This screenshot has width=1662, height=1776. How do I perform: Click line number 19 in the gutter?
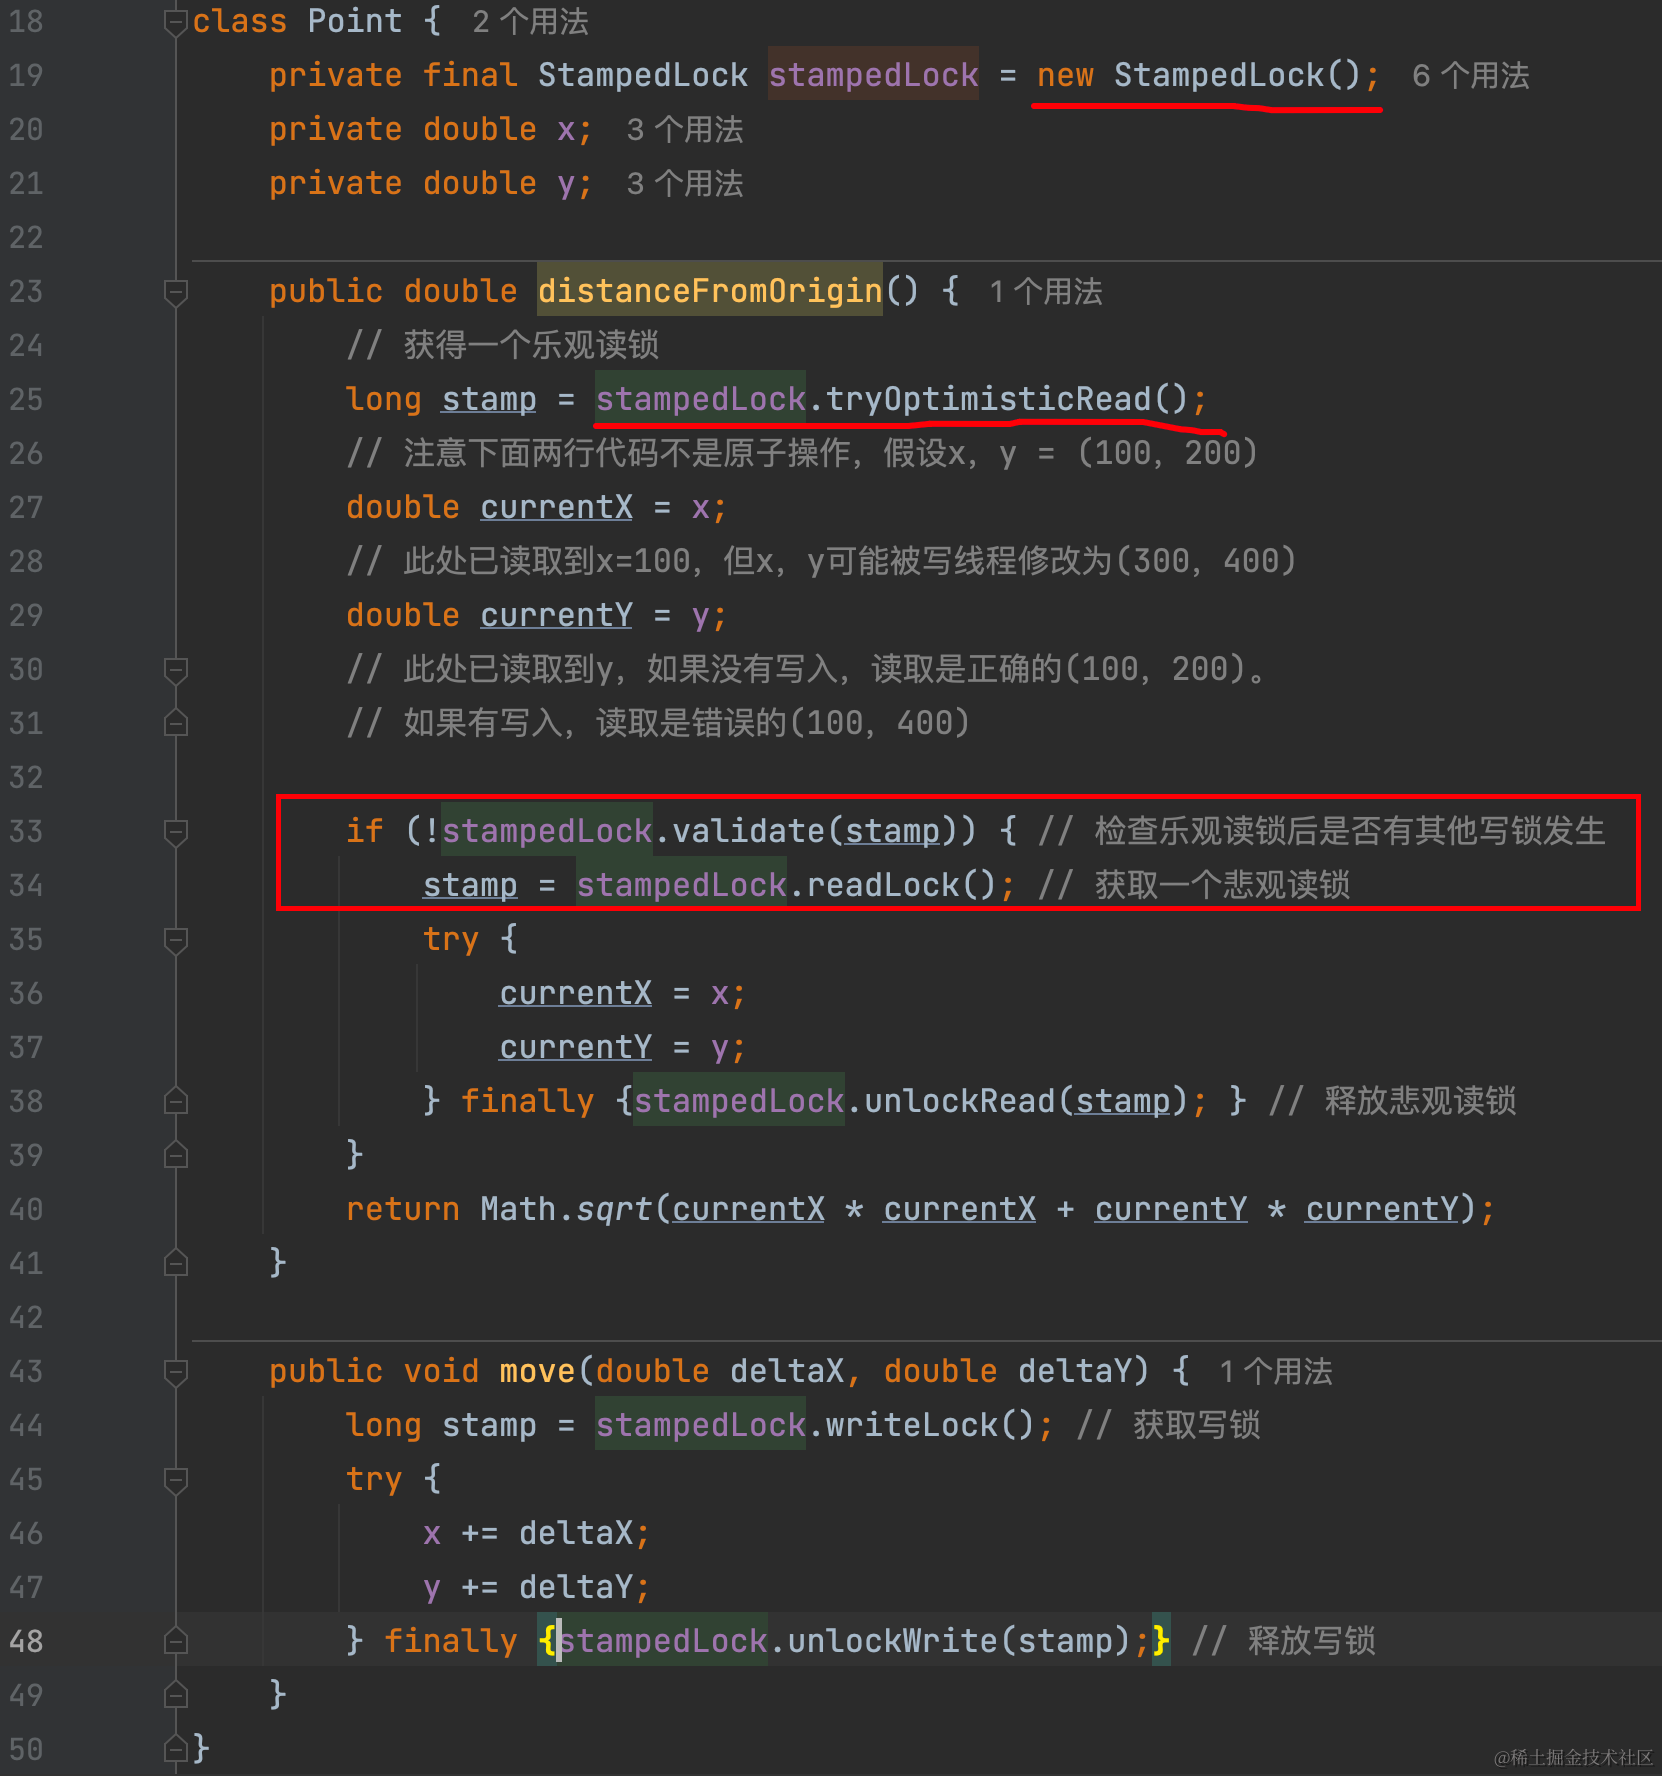pyautogui.click(x=26, y=75)
